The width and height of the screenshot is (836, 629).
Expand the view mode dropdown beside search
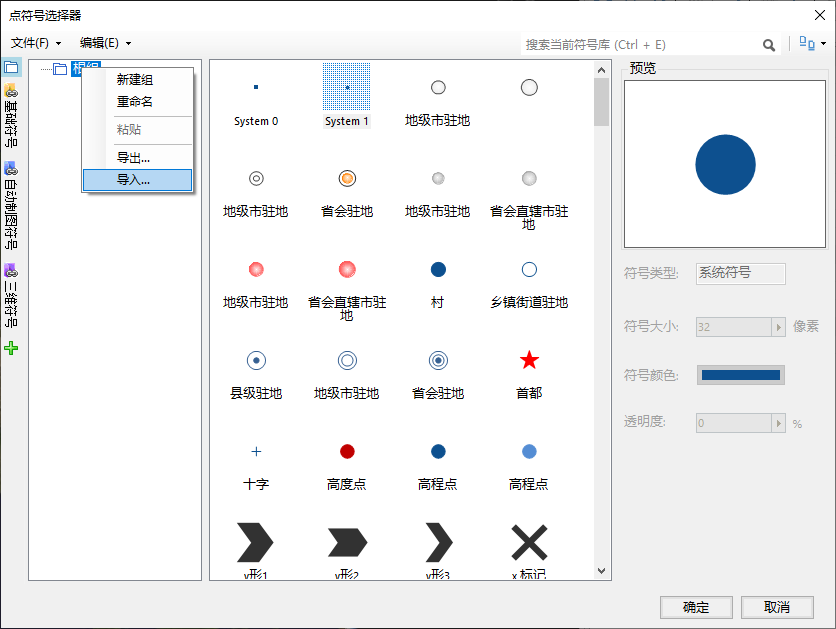pos(813,44)
